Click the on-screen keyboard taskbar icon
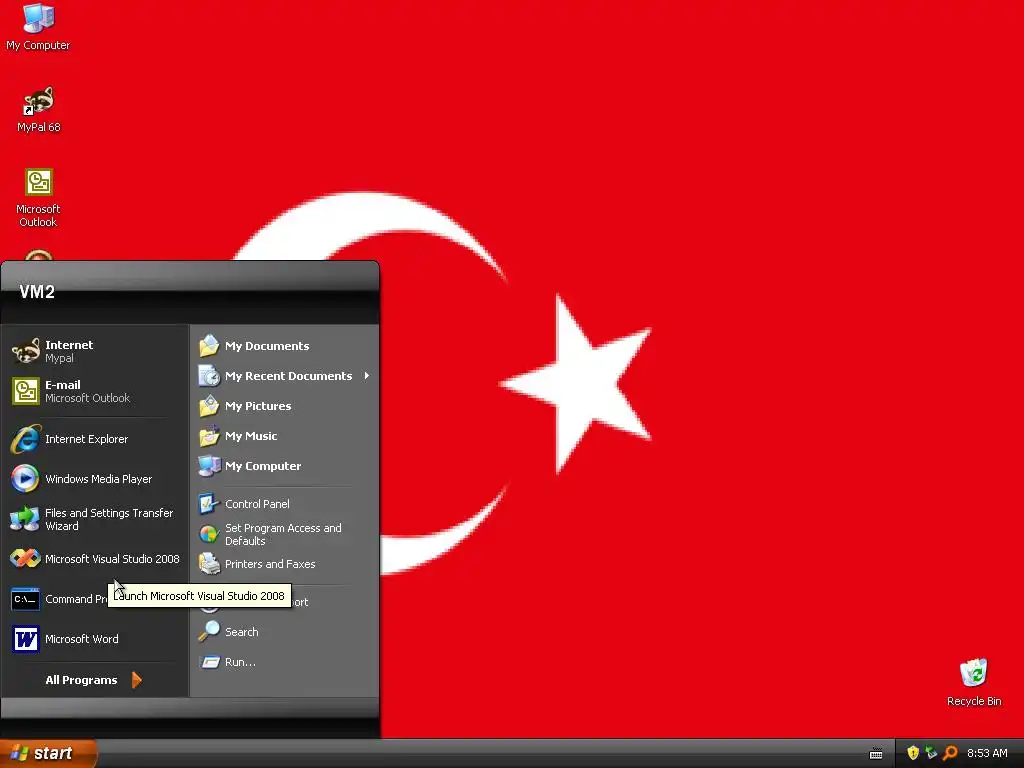1024x768 pixels. pyautogui.click(x=876, y=754)
